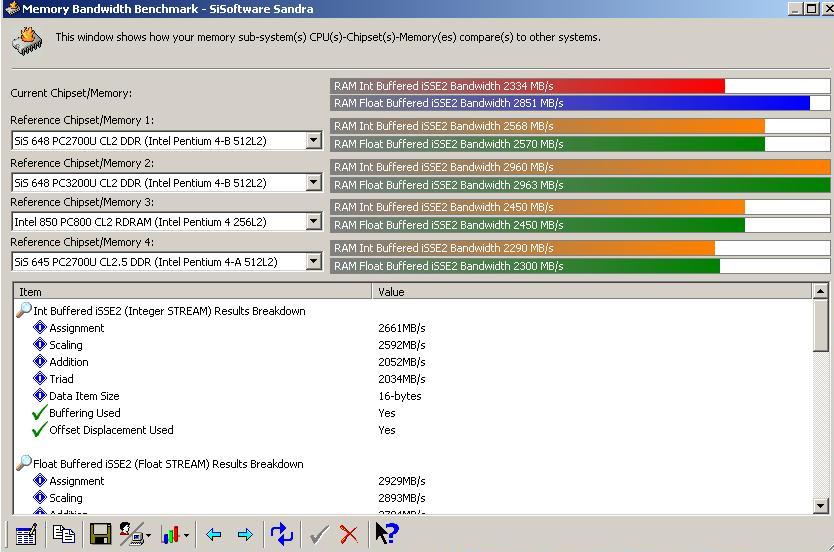The image size is (834, 552).
Task: Activate the What's This help cursor icon
Action: (x=387, y=533)
